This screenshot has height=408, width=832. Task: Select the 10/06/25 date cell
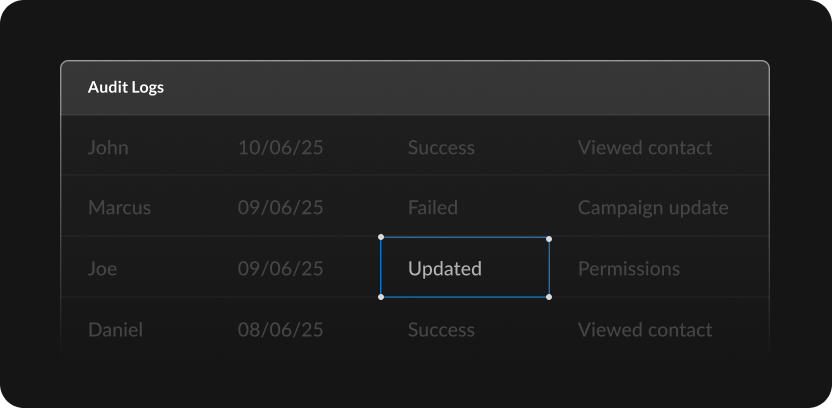[x=280, y=147]
